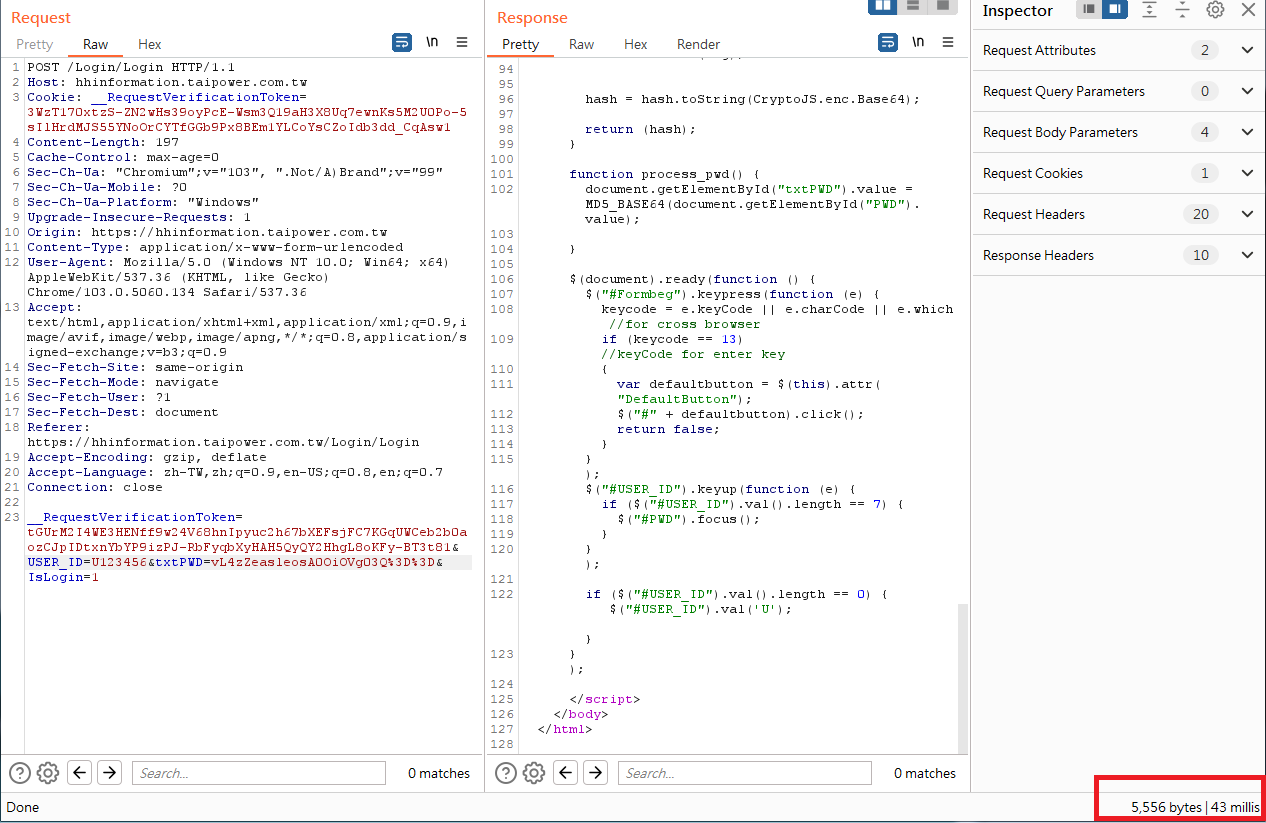Select combined tabbed request/response layout icon
1266x823 pixels.
click(942, 6)
